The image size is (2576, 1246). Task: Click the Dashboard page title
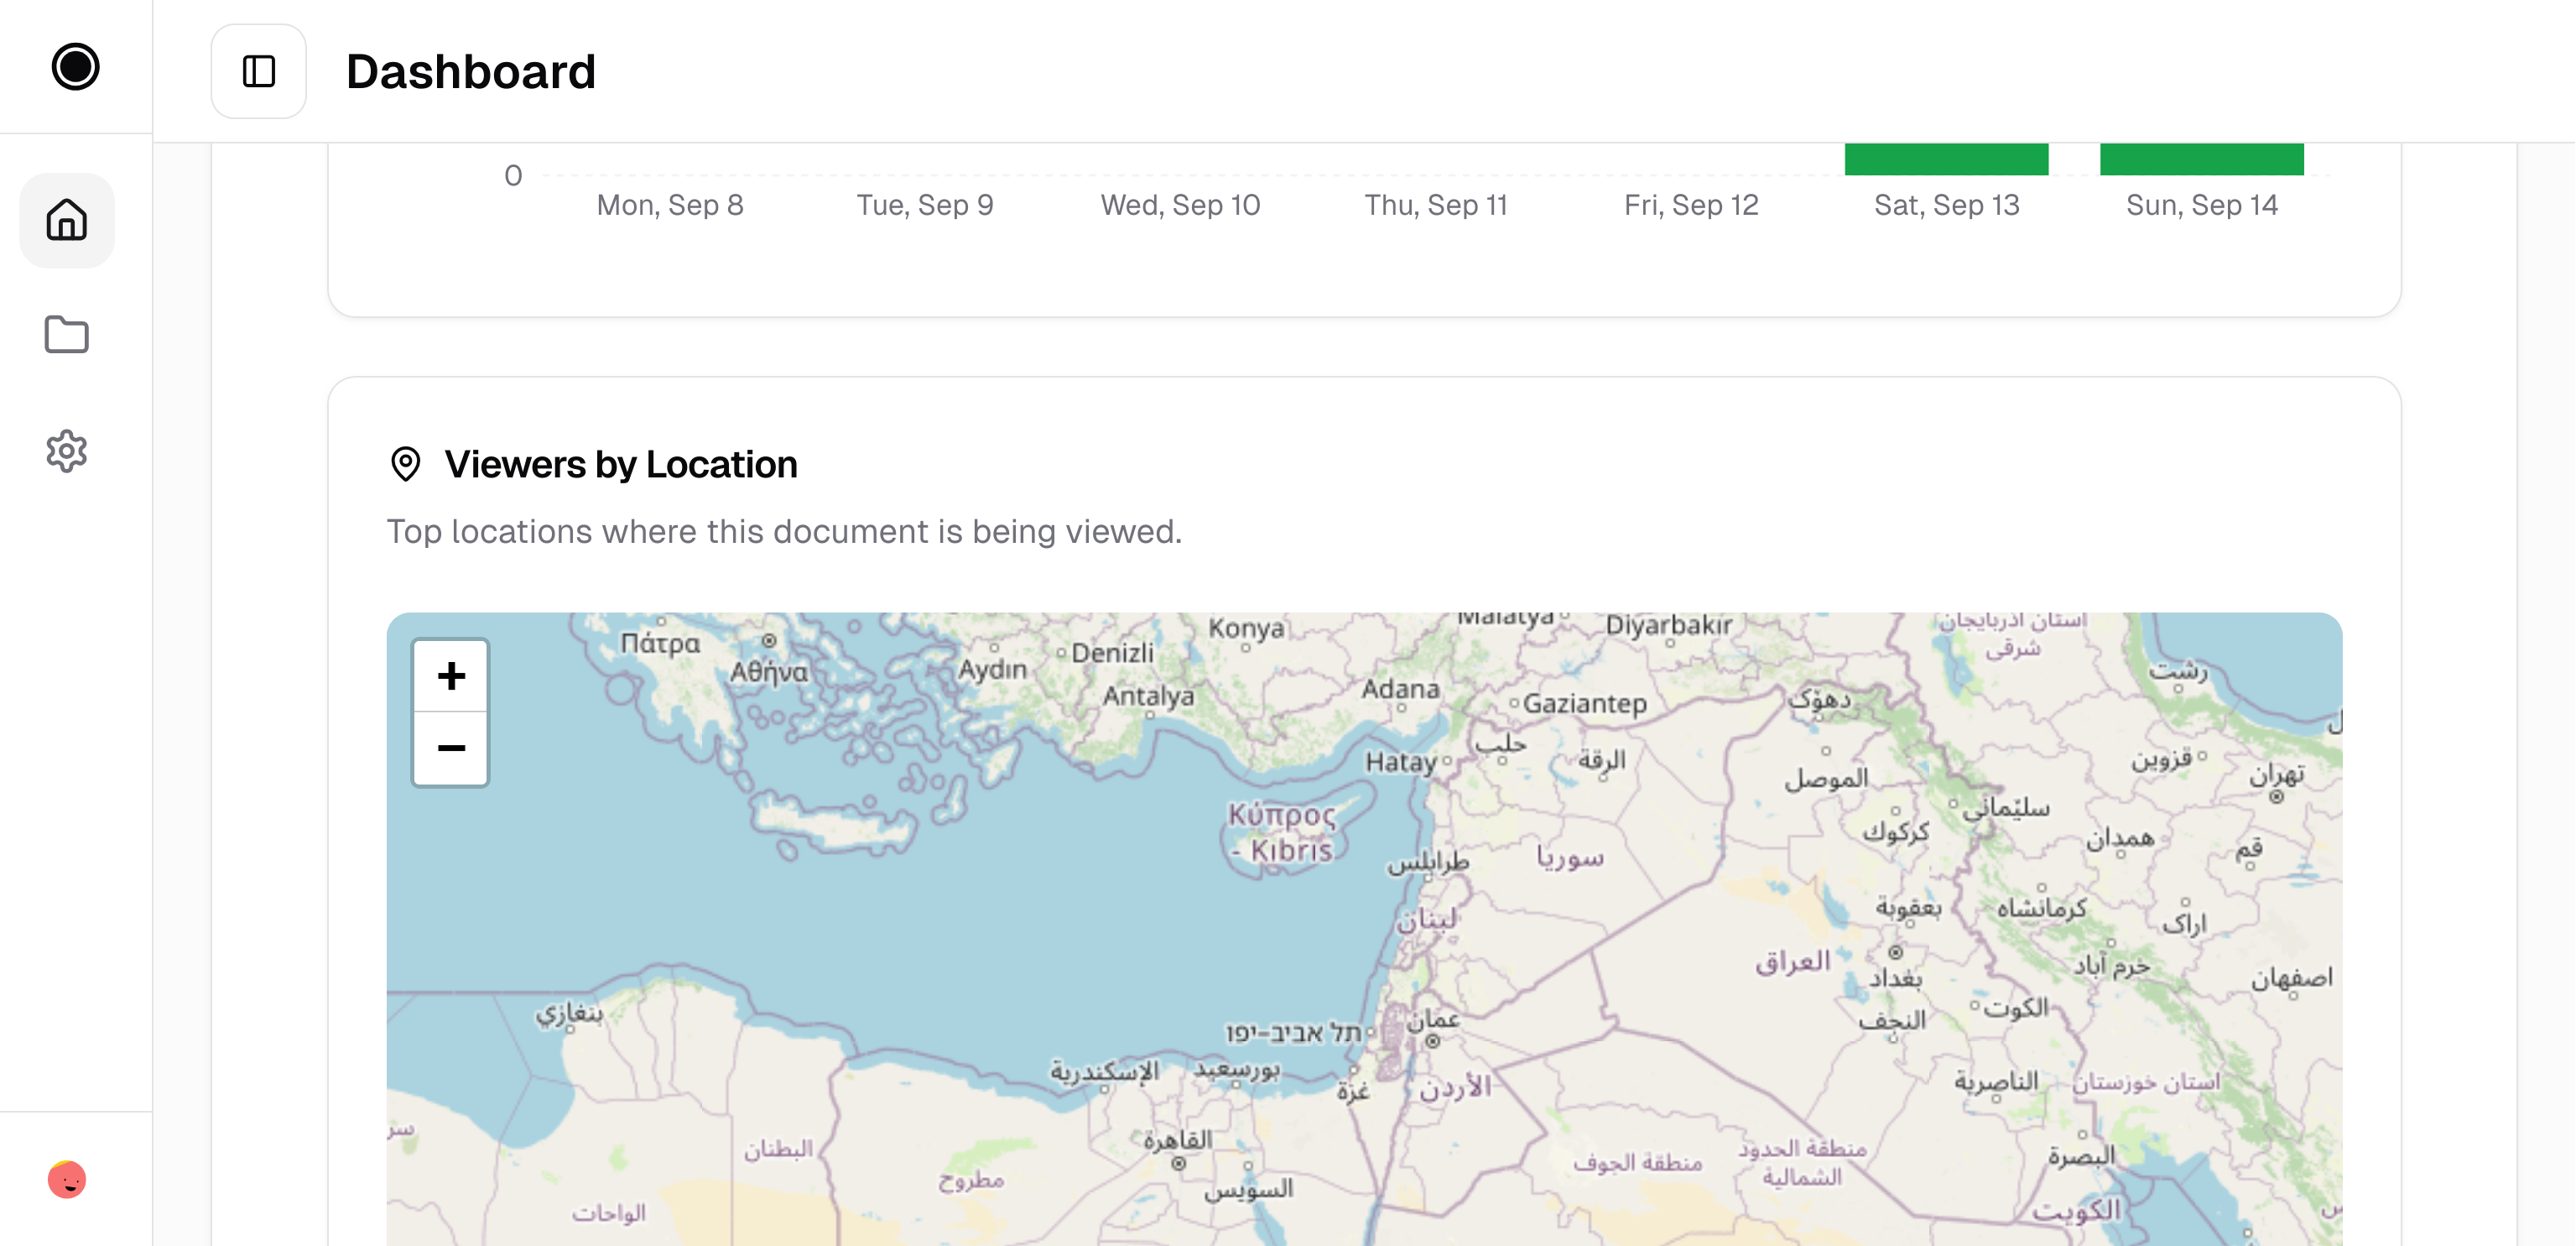[x=470, y=72]
